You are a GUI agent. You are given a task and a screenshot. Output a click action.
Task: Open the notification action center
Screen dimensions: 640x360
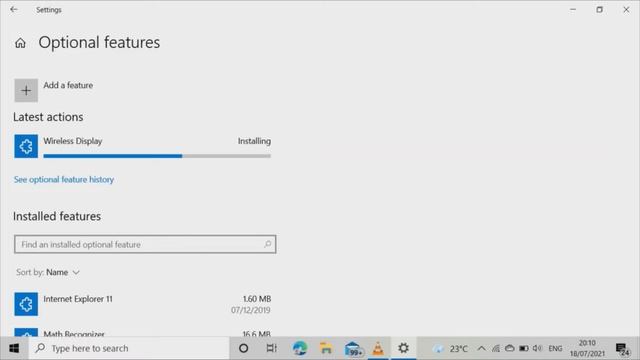tap(622, 349)
